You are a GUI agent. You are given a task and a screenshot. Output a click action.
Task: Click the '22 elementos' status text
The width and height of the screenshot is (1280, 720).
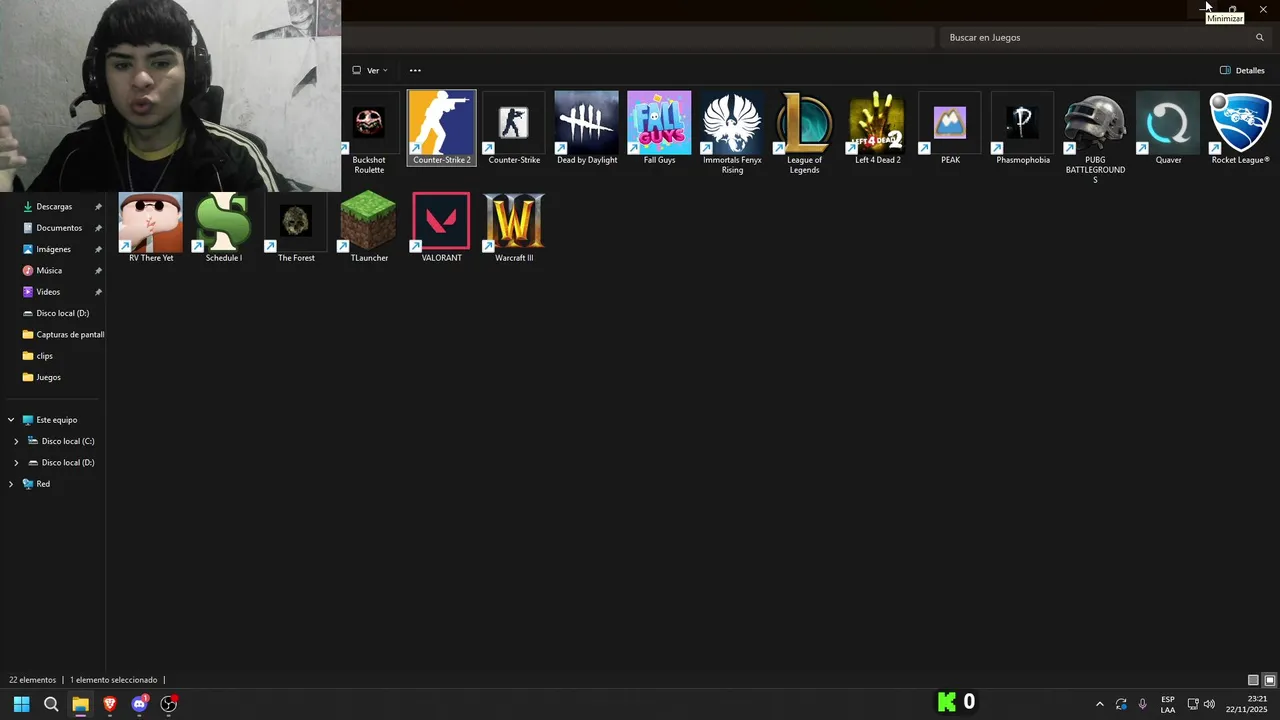pyautogui.click(x=32, y=680)
